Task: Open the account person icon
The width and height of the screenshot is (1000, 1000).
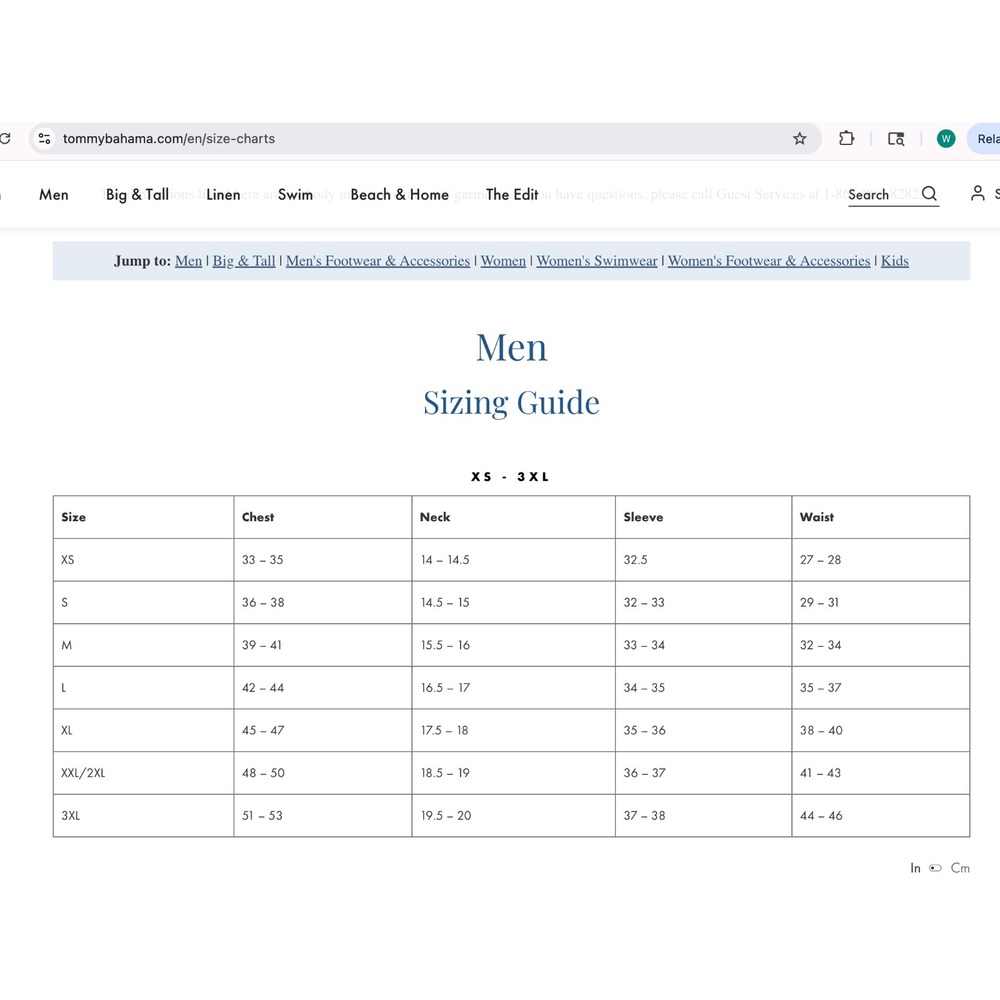Action: pyautogui.click(x=977, y=193)
